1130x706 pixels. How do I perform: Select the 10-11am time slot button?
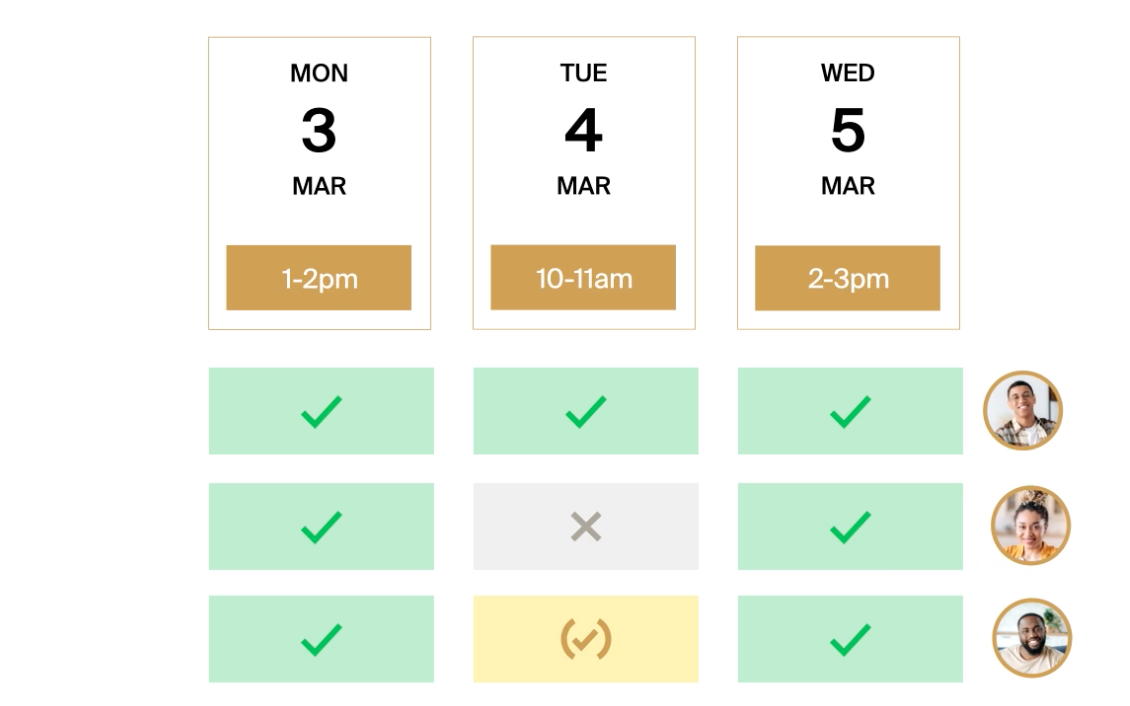[x=583, y=278]
